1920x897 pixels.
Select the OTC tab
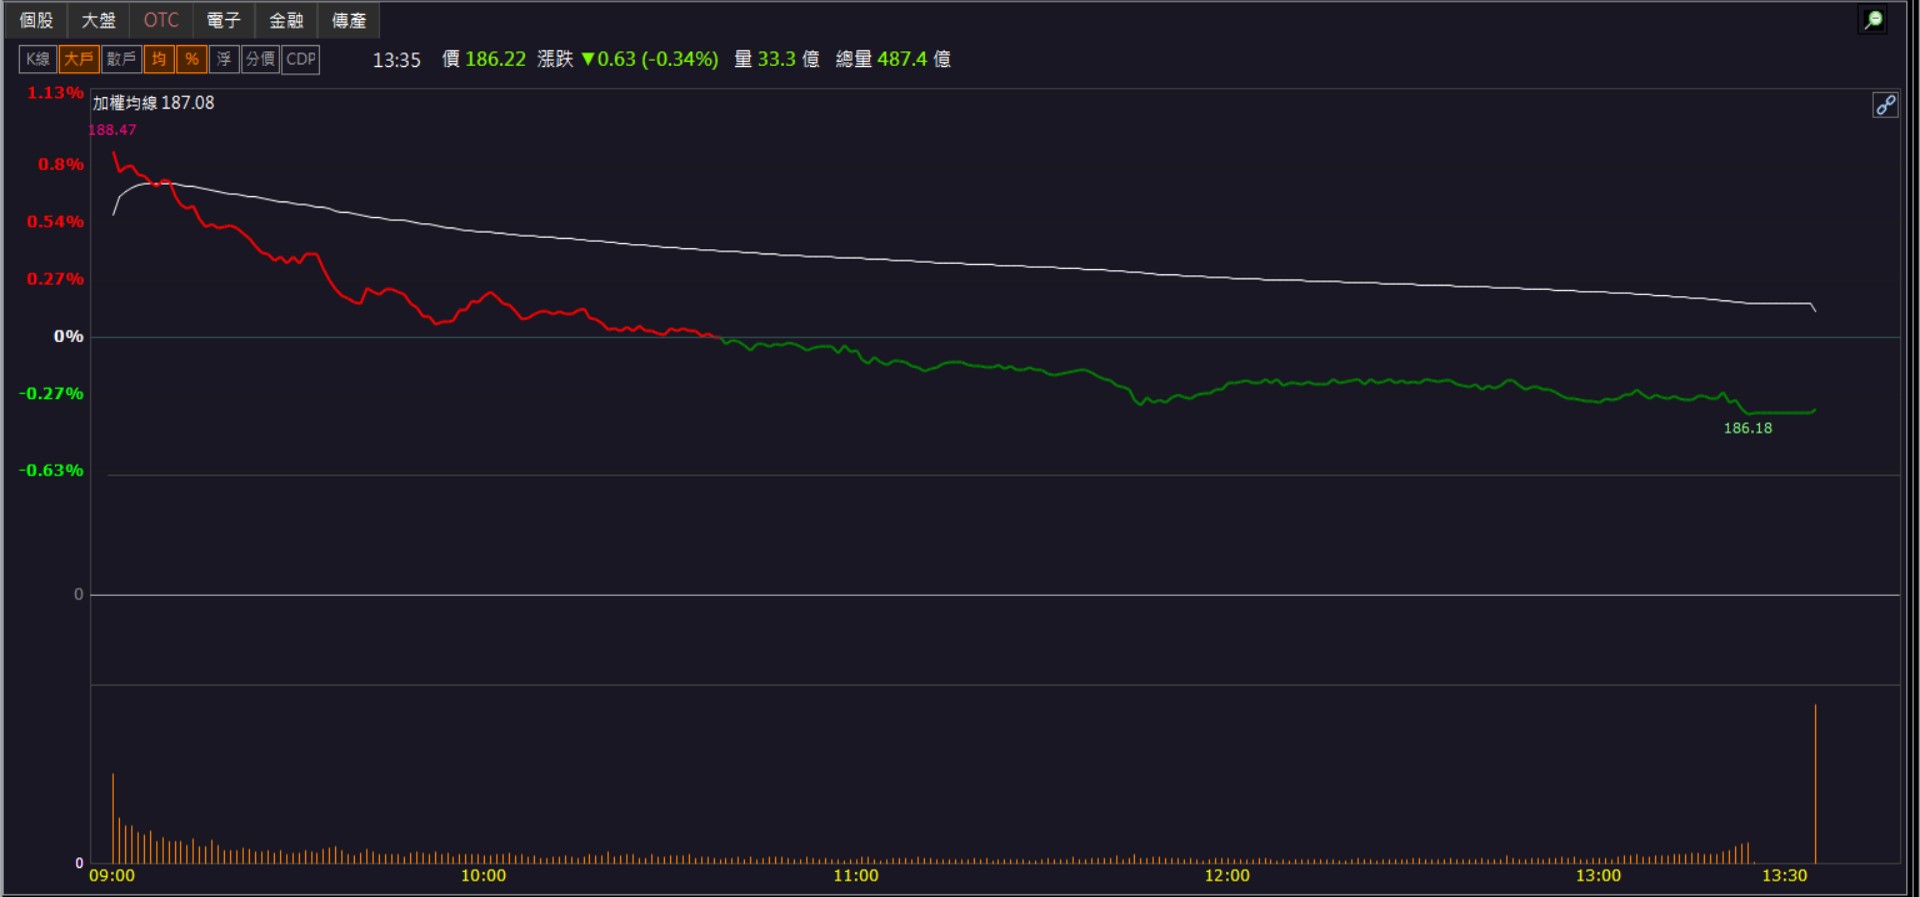(x=161, y=20)
